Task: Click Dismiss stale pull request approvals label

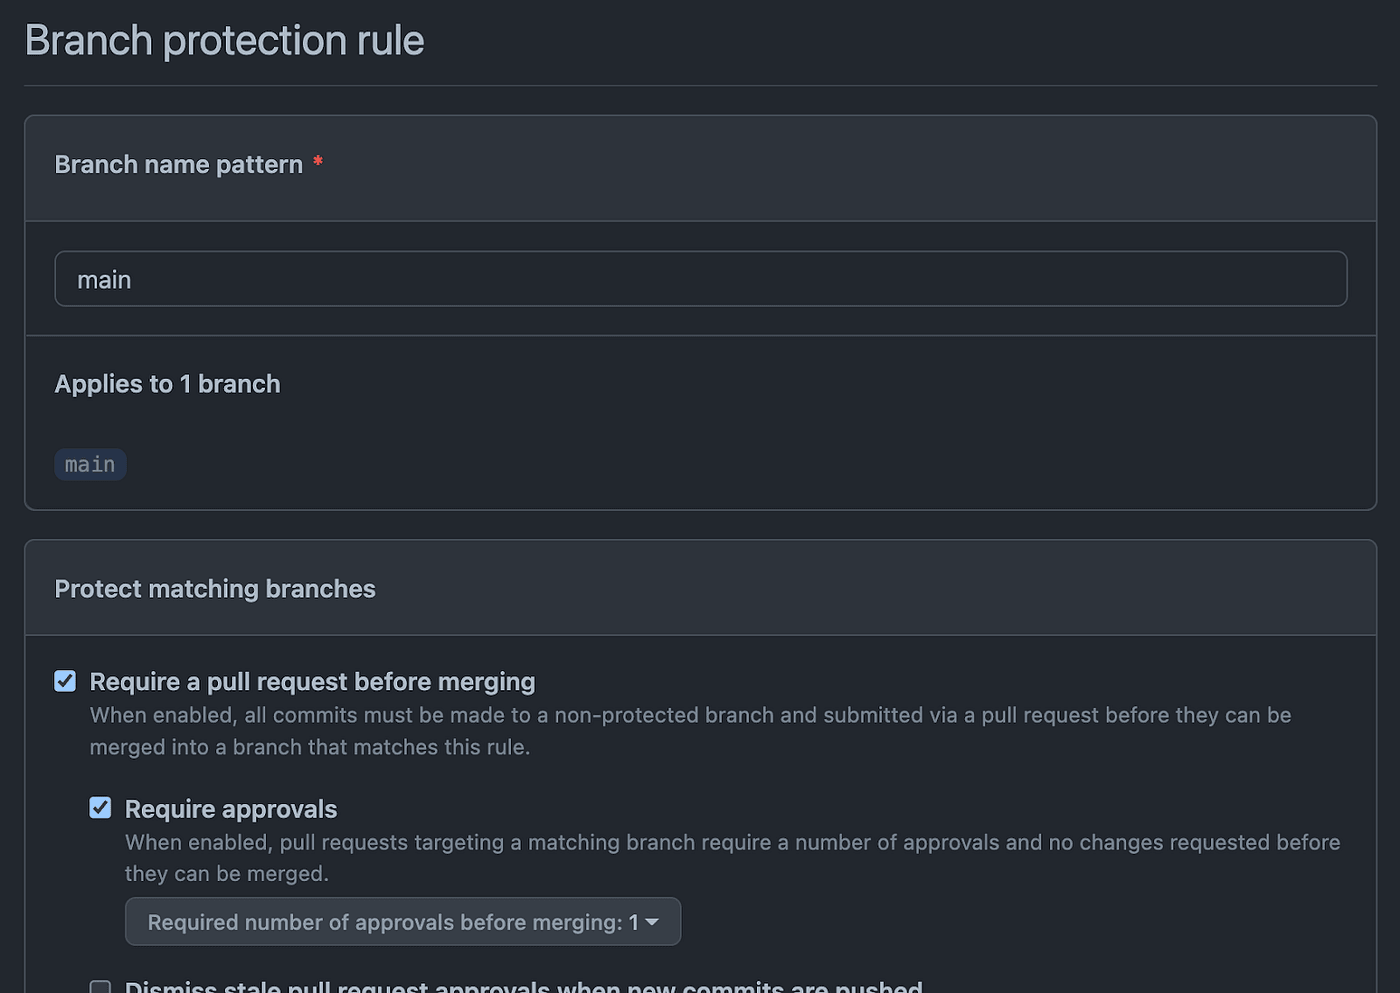Action: click(523, 987)
